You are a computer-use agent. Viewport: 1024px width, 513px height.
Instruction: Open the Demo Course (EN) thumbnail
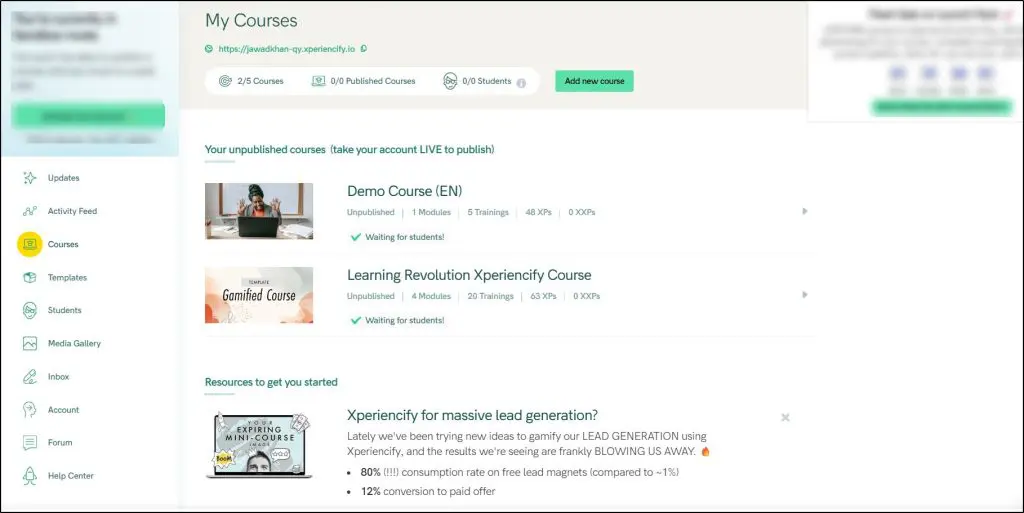[x=259, y=211]
